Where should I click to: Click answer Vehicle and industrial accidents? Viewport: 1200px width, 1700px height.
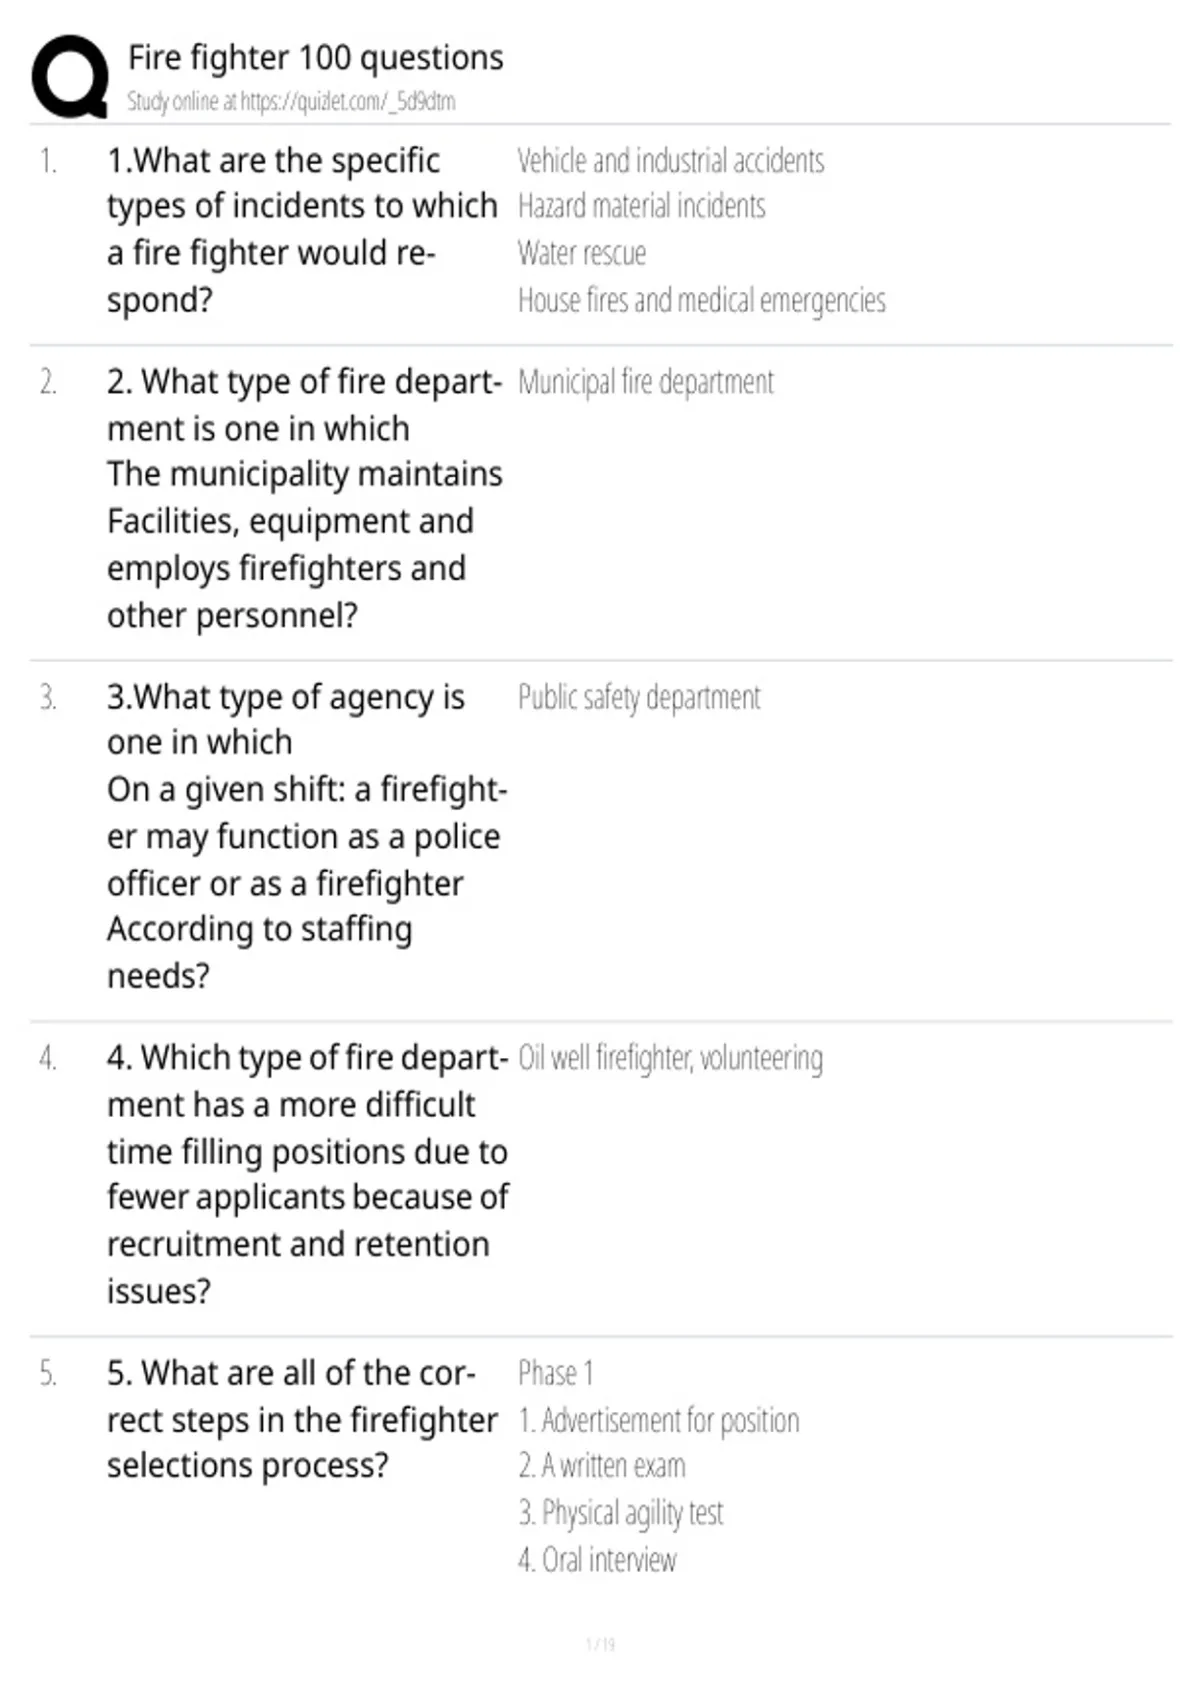point(671,161)
